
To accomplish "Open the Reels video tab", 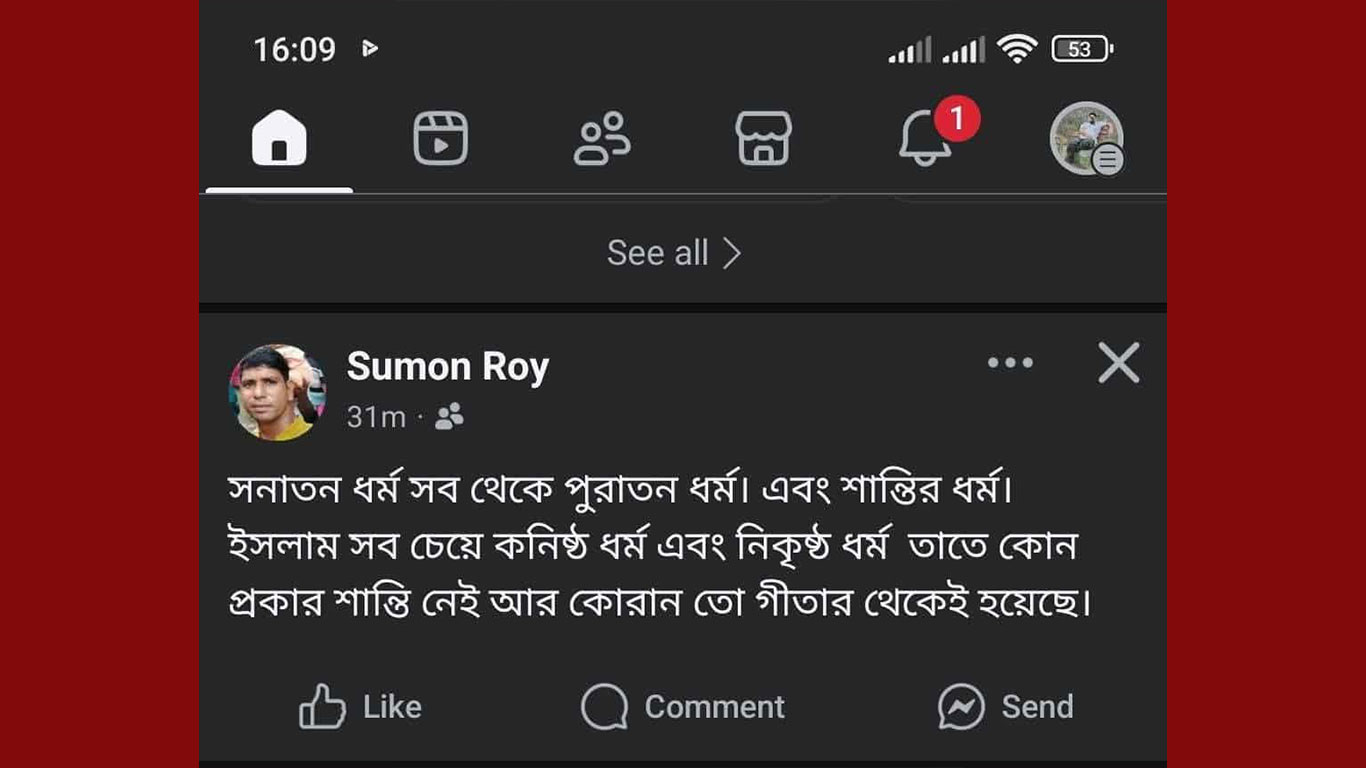I will (441, 138).
